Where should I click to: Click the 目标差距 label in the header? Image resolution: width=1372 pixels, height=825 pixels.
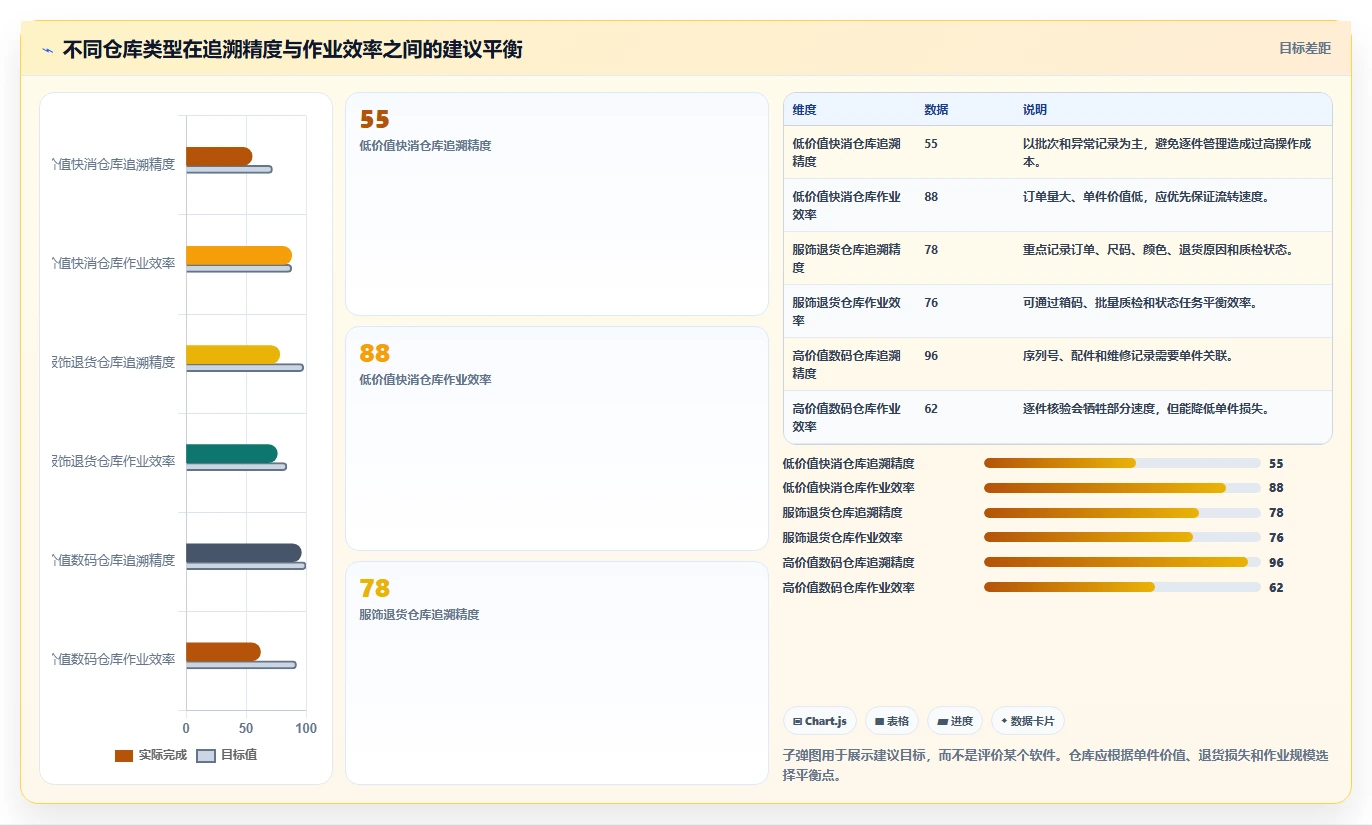coord(1305,48)
